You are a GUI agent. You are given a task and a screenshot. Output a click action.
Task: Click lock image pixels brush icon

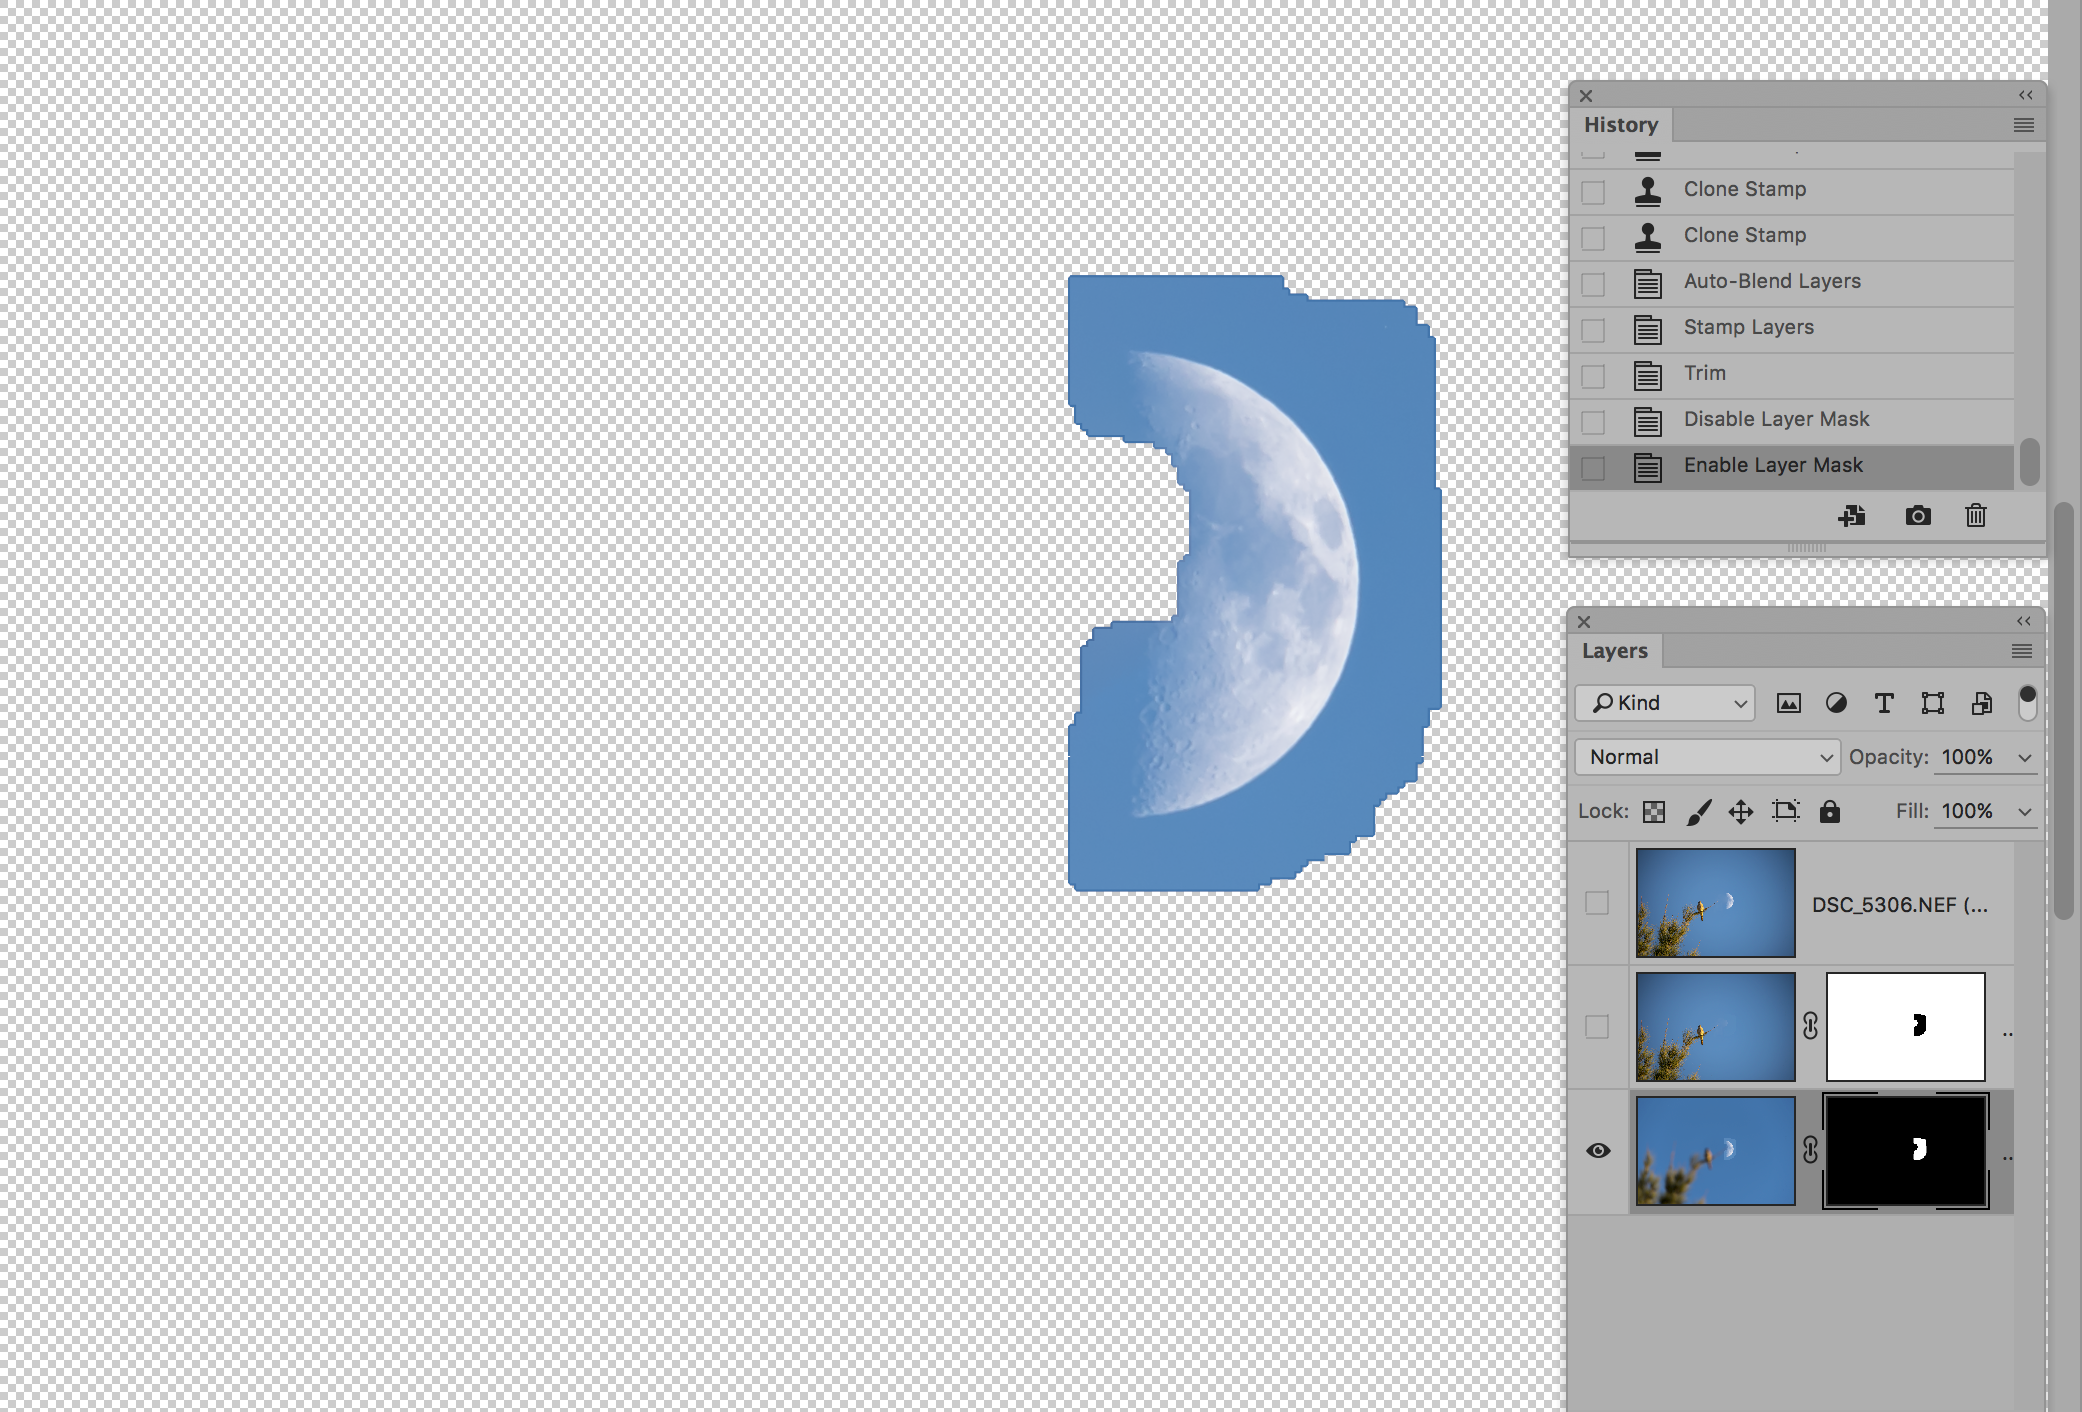(1698, 811)
